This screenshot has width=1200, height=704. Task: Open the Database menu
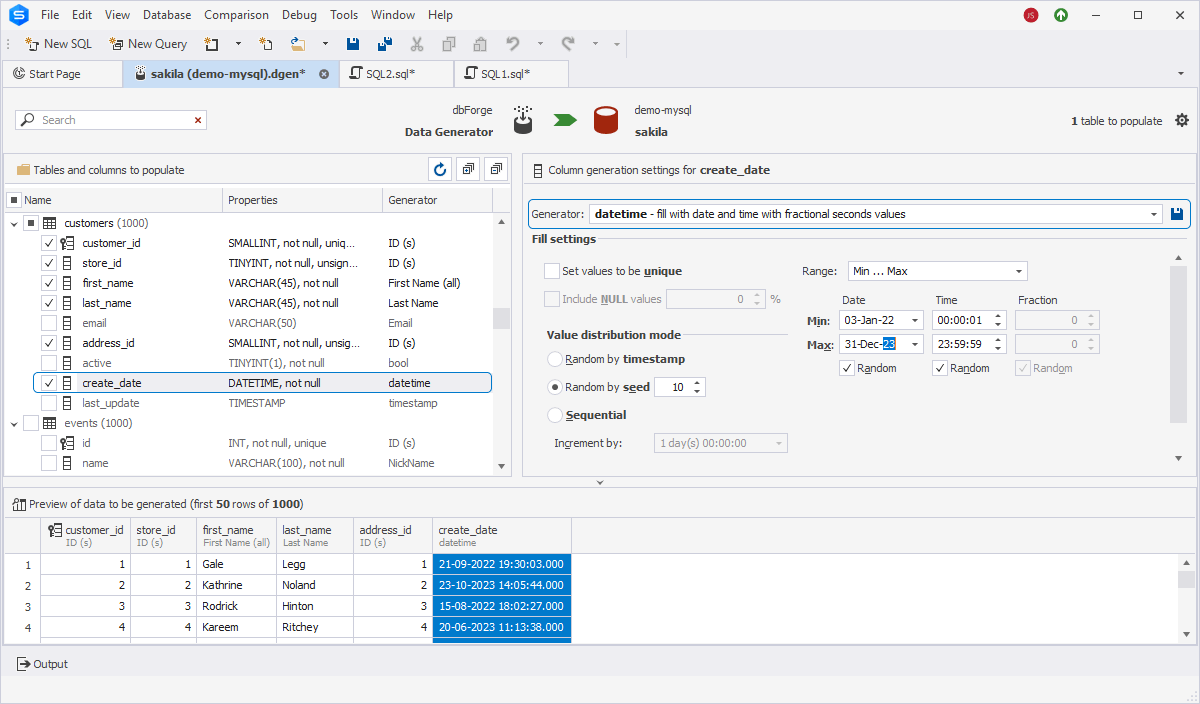(166, 14)
